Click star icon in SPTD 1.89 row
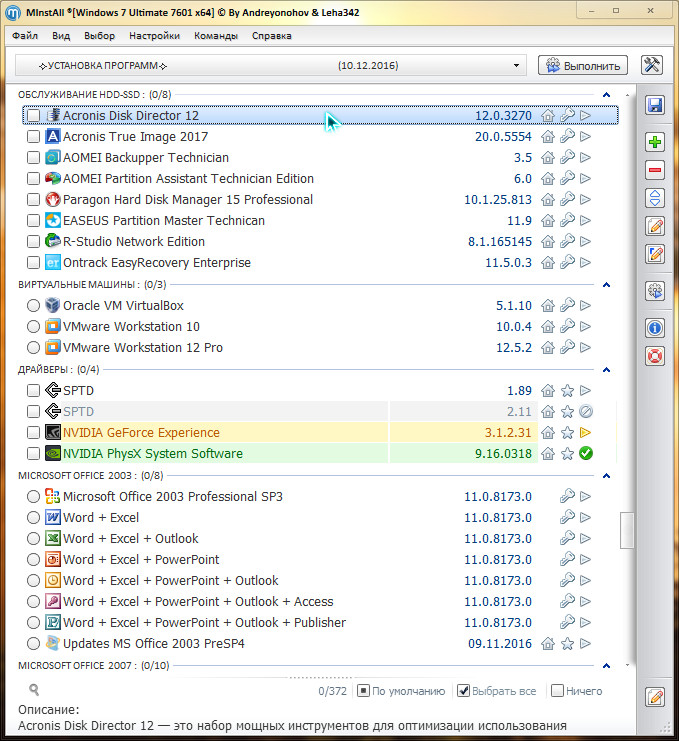Image resolution: width=679 pixels, height=741 pixels. [567, 391]
